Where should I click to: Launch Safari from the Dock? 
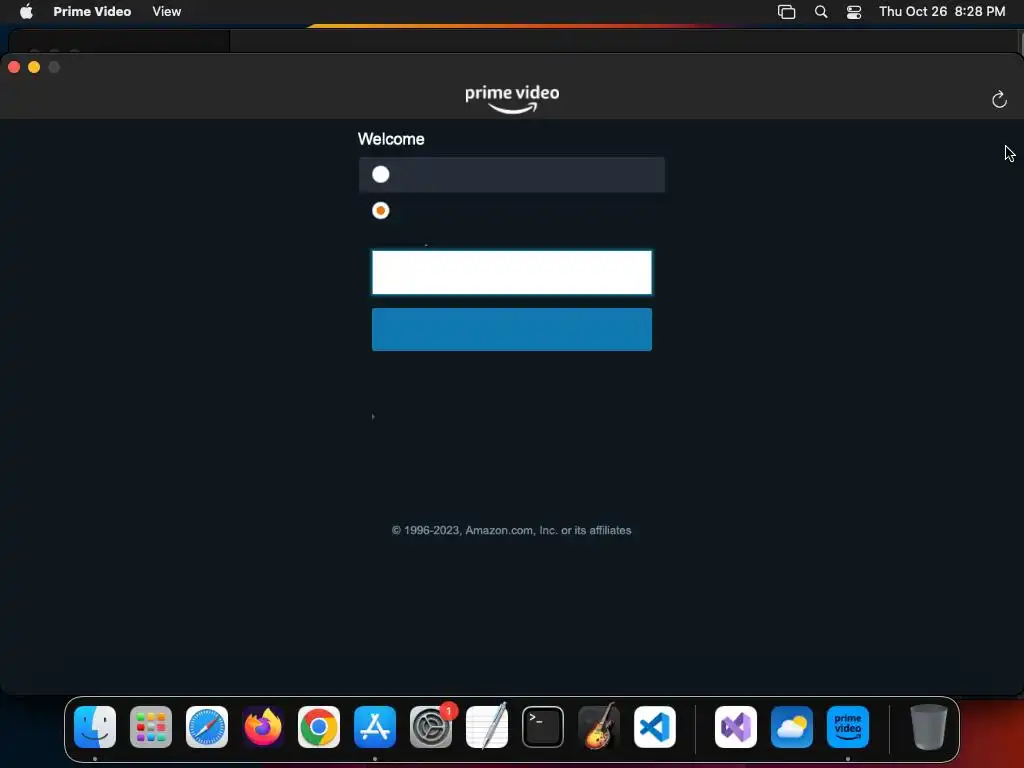click(x=207, y=727)
